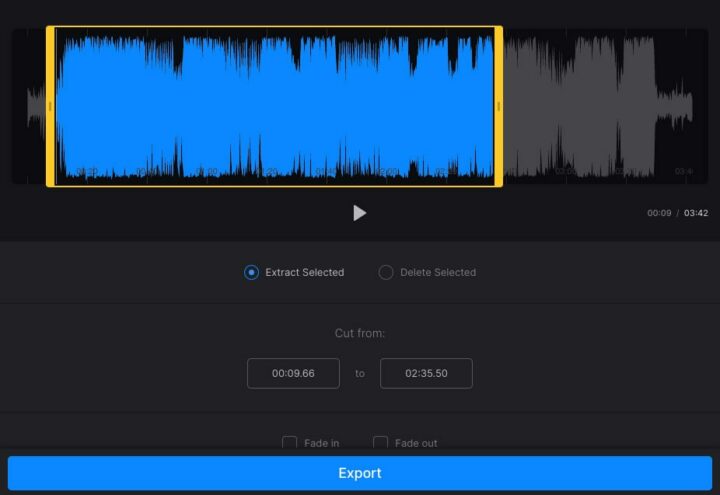
Task: Click the Fade out label text
Action: [416, 443]
